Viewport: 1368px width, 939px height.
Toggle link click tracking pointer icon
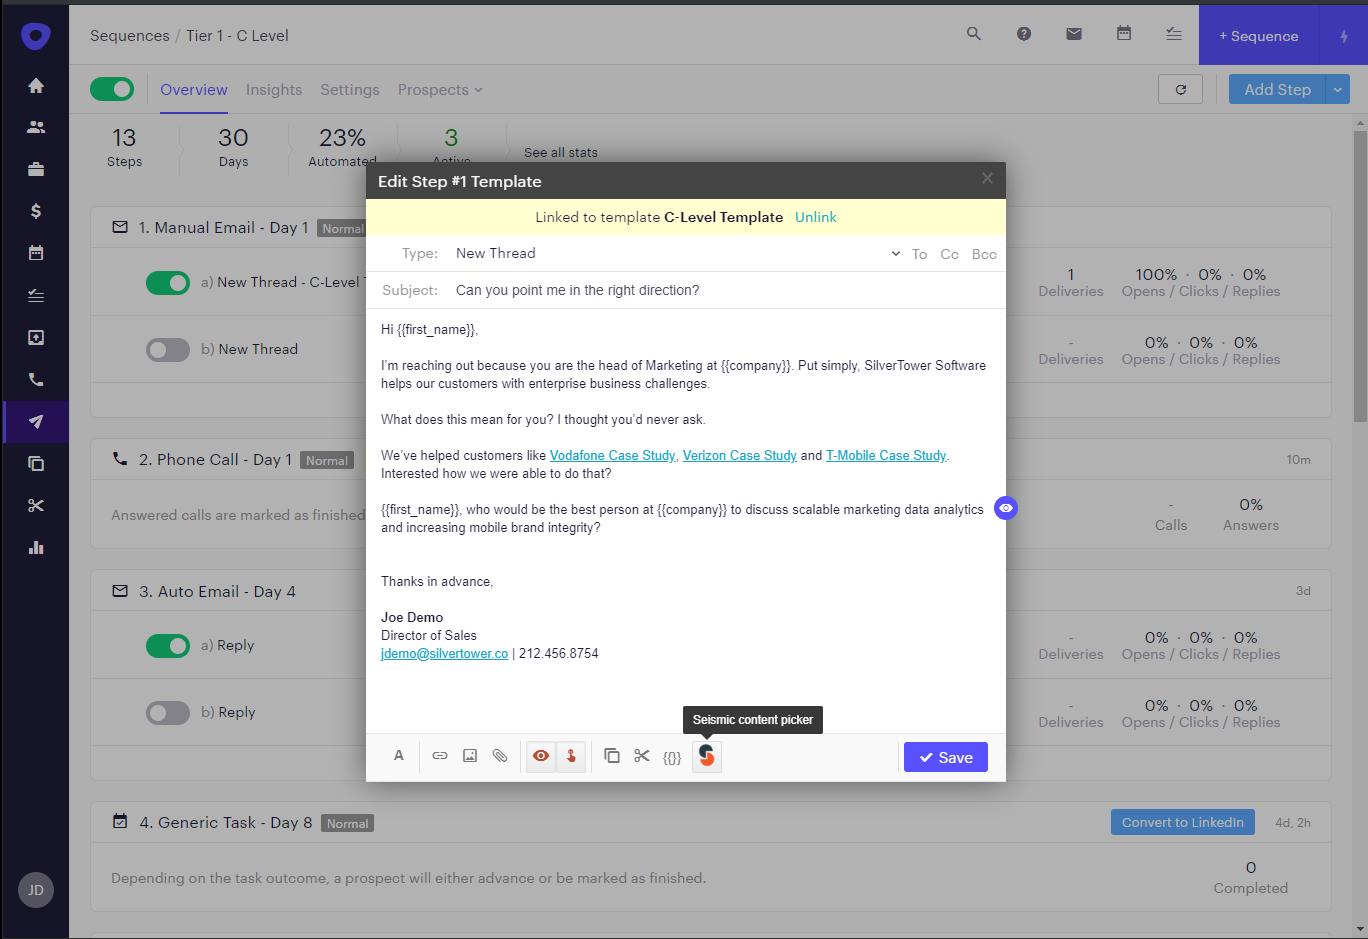click(571, 756)
